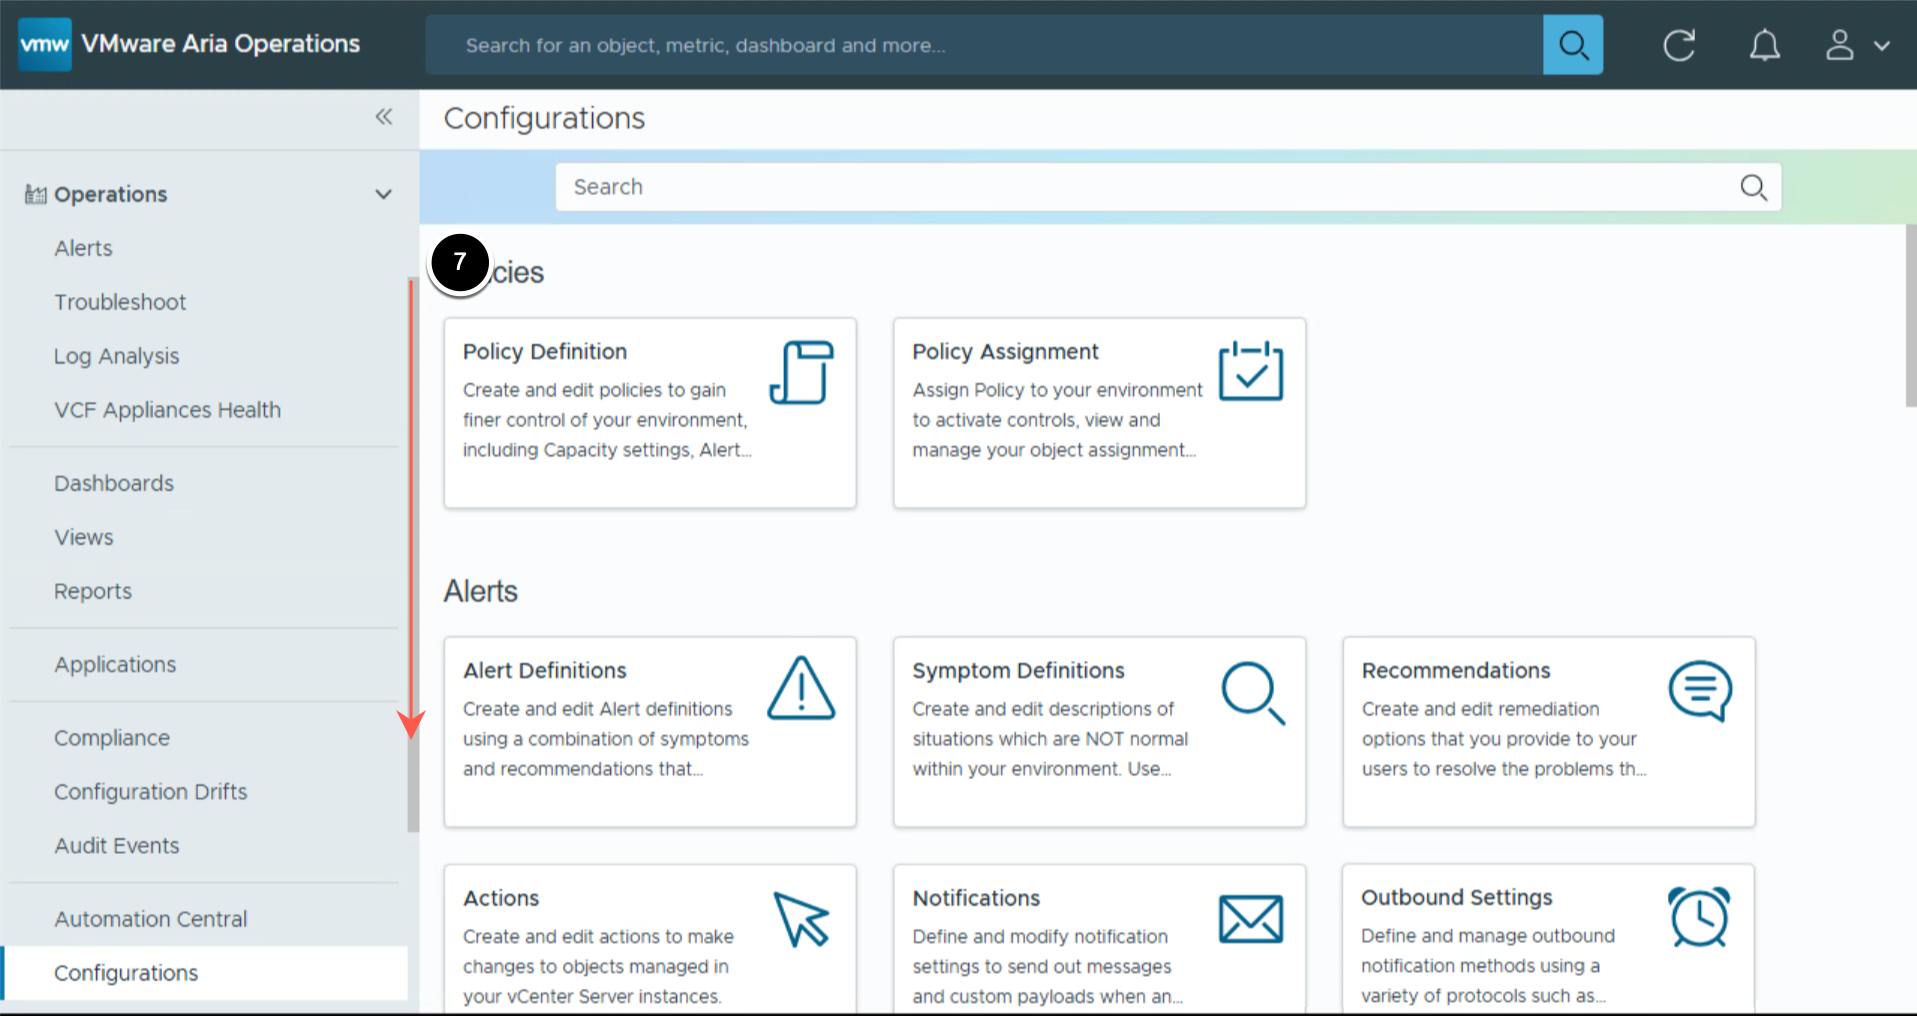Click the global search magnifier button
This screenshot has width=1917, height=1016.
1572,45
